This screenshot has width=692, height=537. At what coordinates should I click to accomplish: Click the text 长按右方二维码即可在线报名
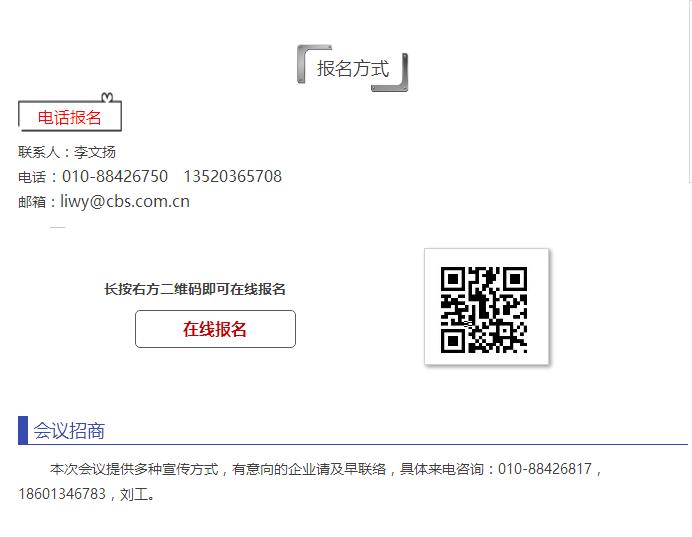coord(195,289)
